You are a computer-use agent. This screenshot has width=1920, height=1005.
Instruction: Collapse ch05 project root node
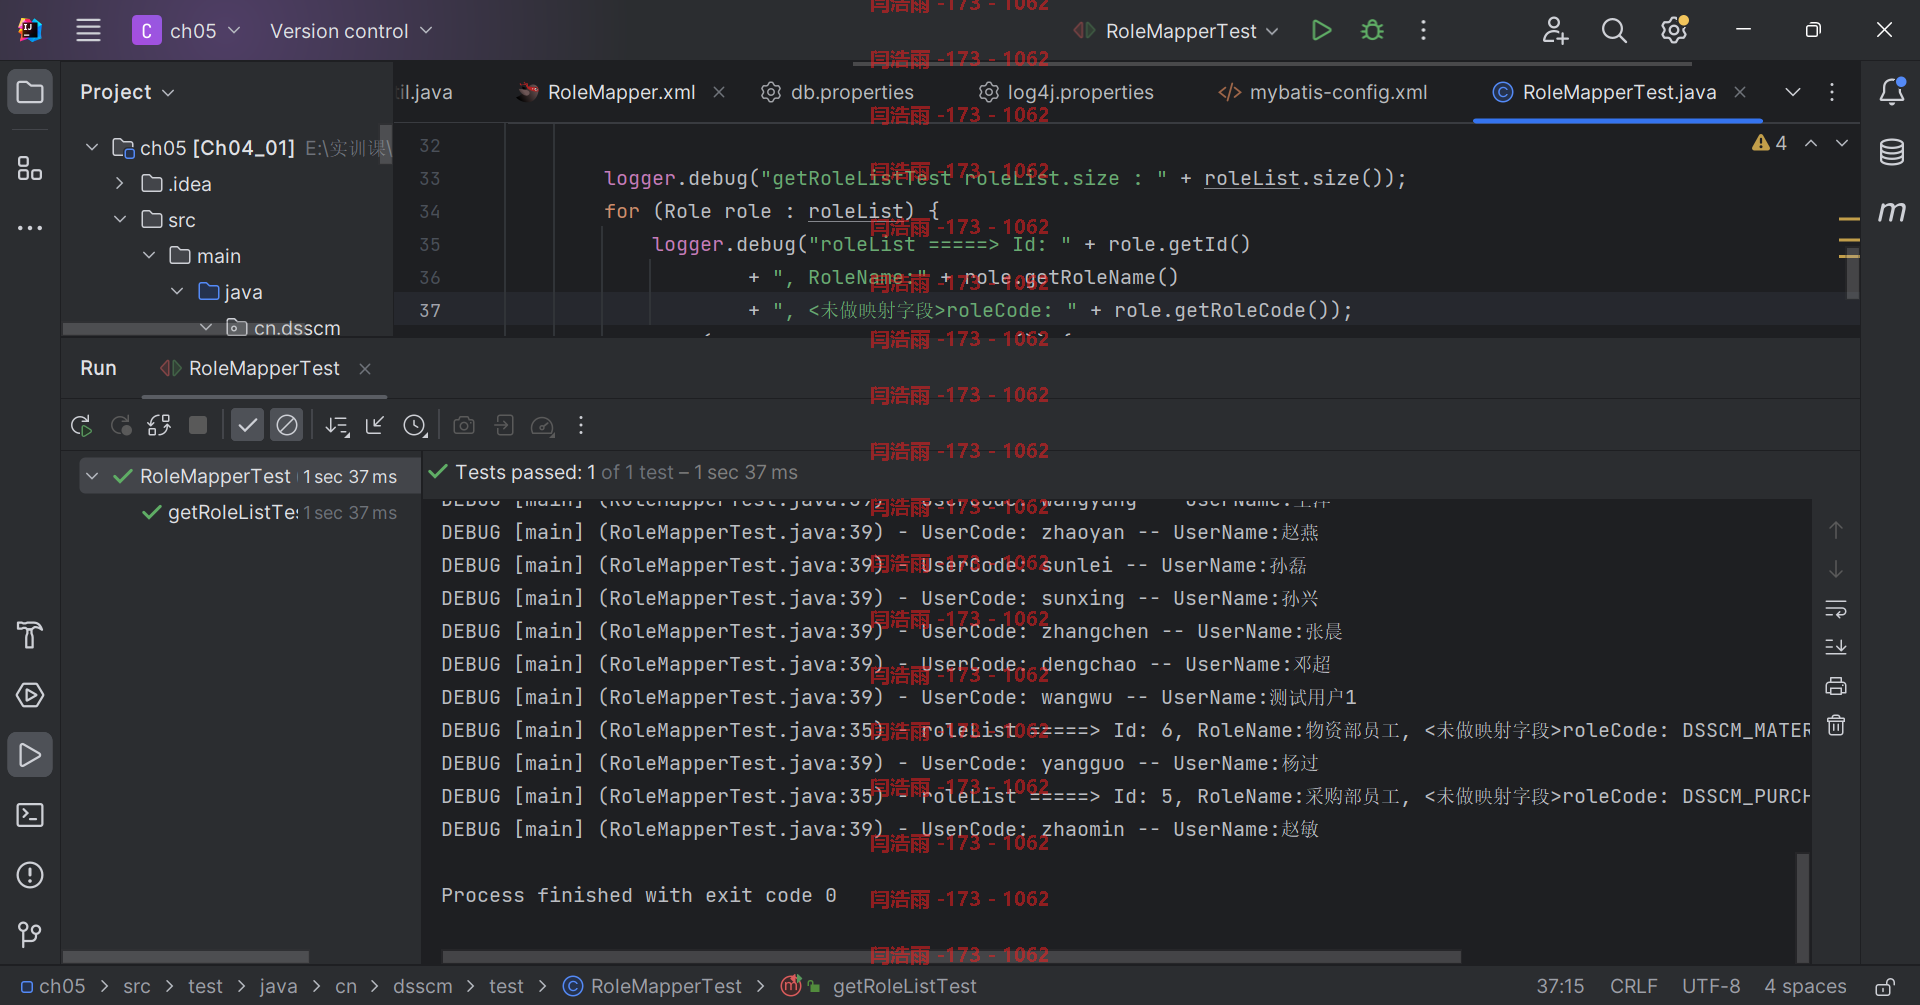click(x=92, y=148)
